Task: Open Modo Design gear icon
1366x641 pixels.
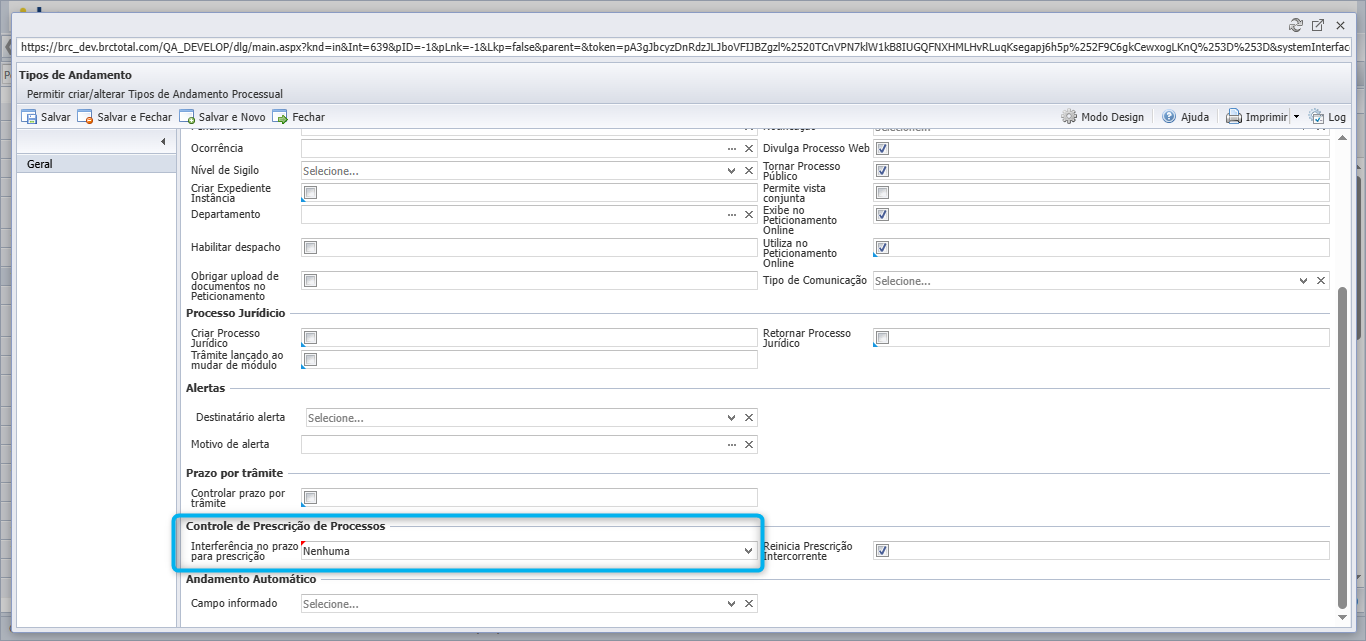Action: (1069, 117)
